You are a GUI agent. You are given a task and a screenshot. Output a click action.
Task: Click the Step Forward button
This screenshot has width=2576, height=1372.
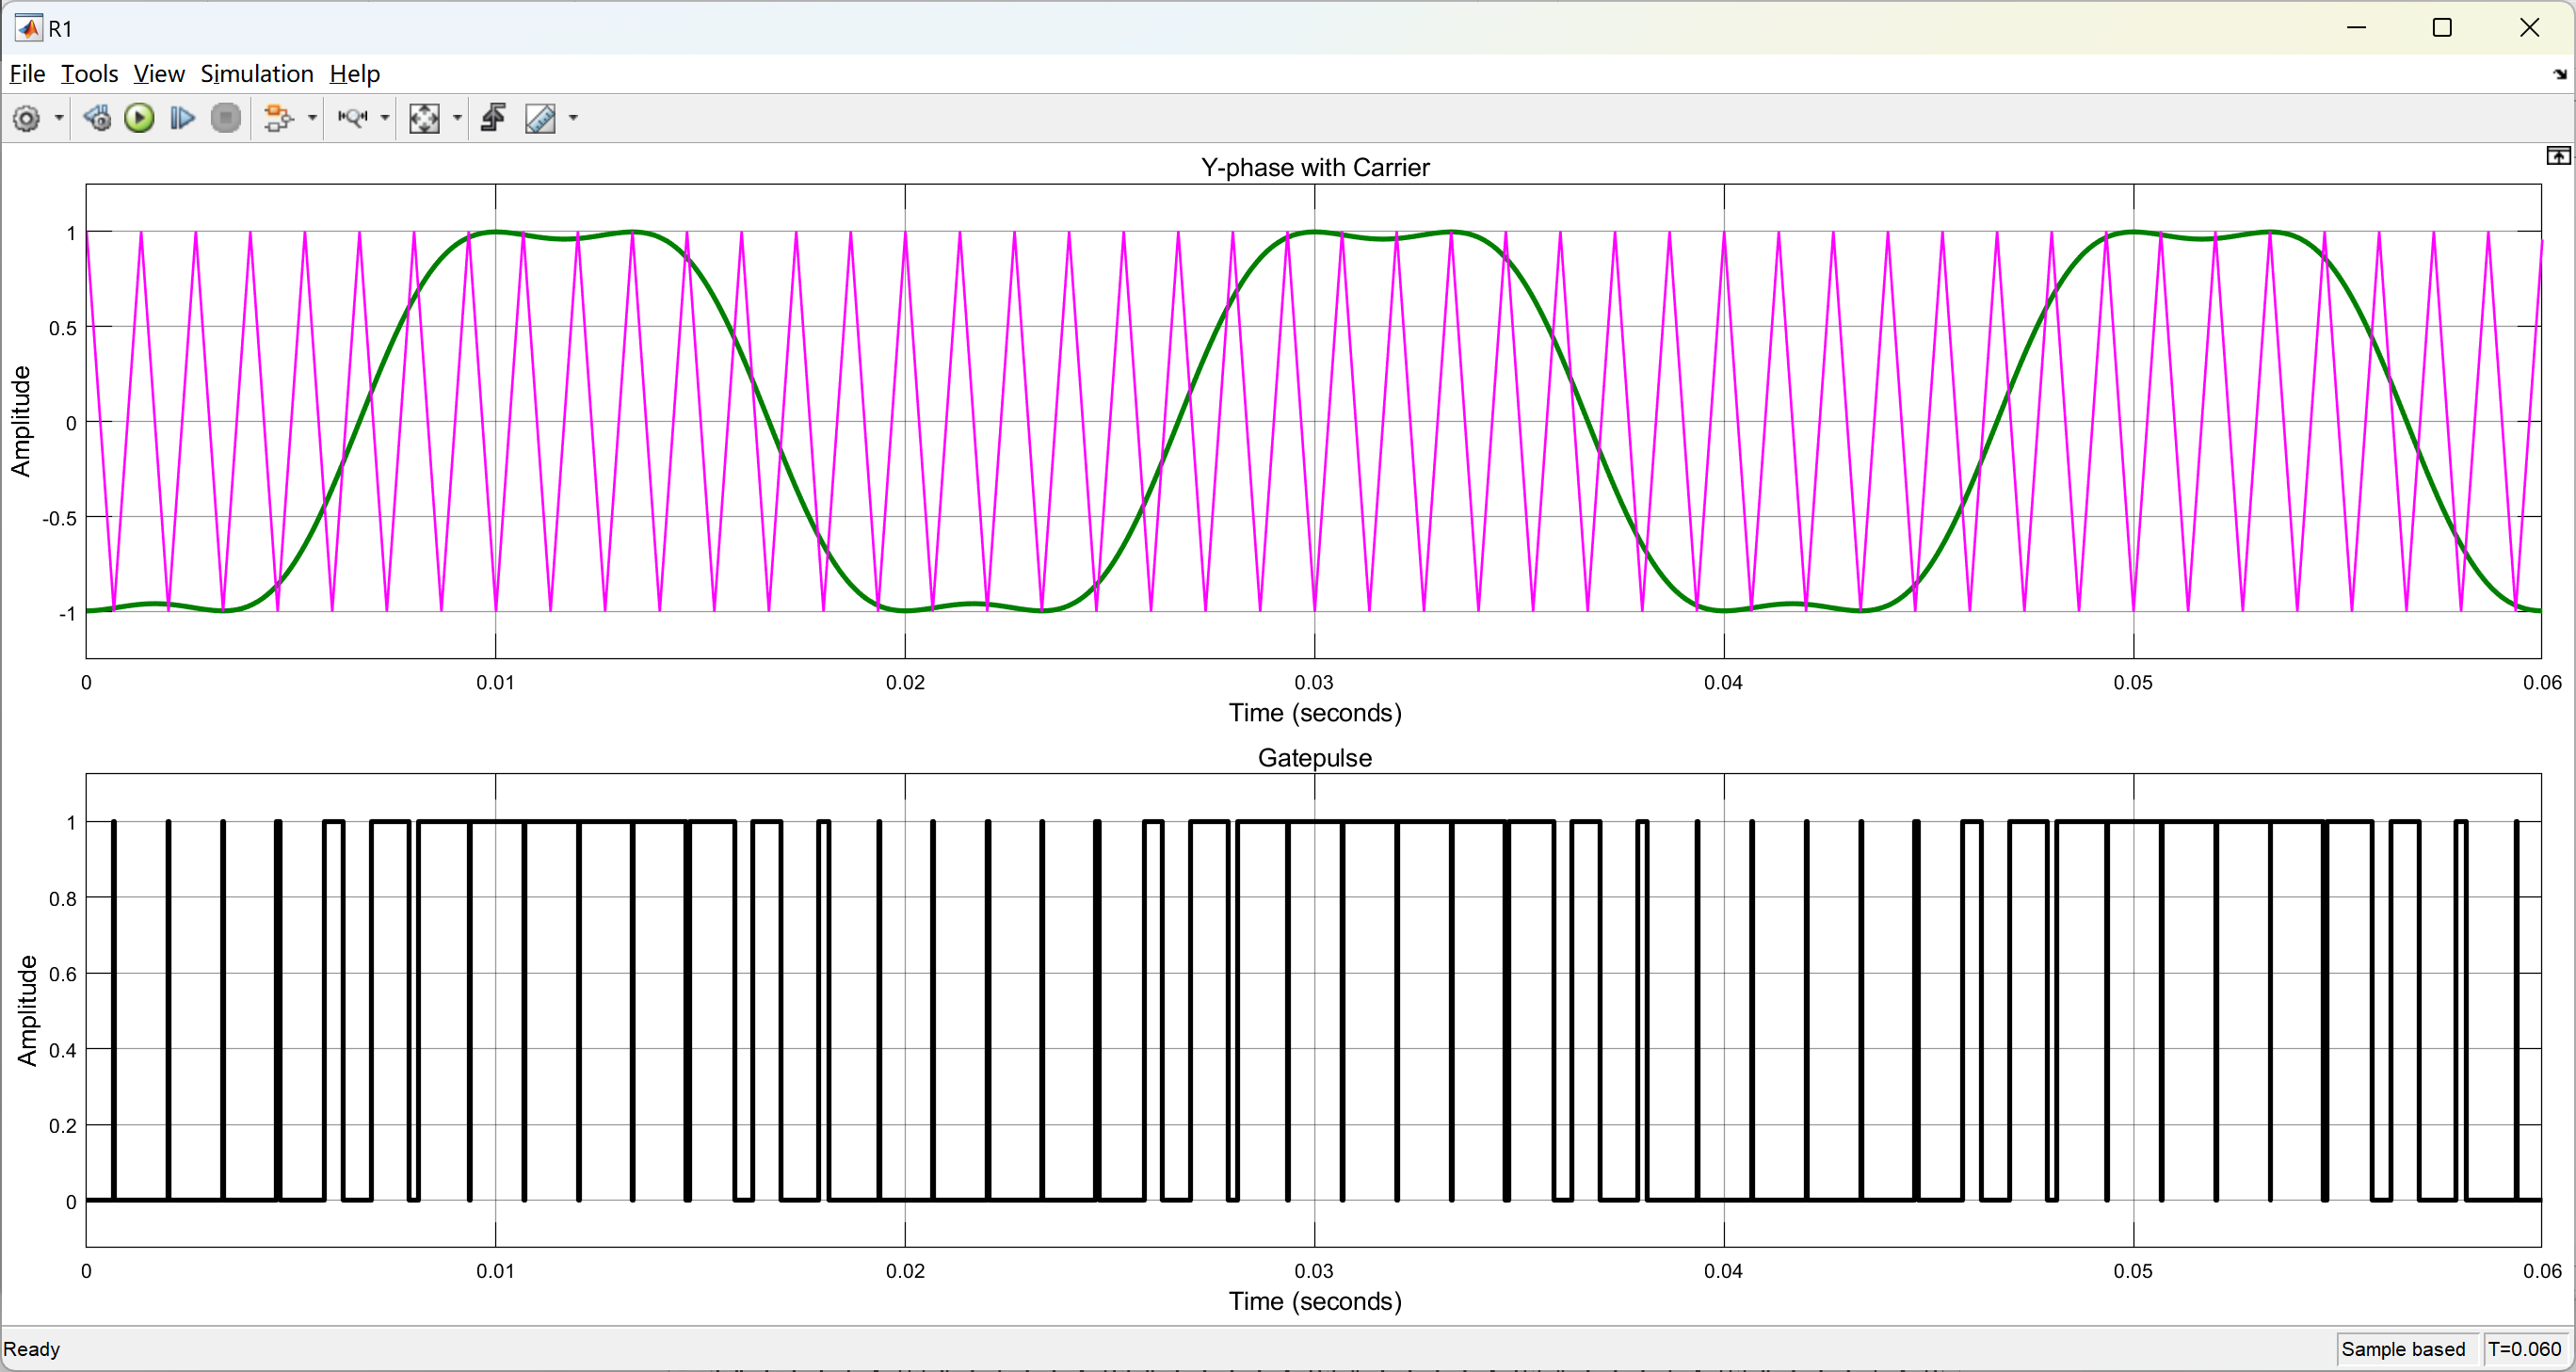pyautogui.click(x=182, y=118)
